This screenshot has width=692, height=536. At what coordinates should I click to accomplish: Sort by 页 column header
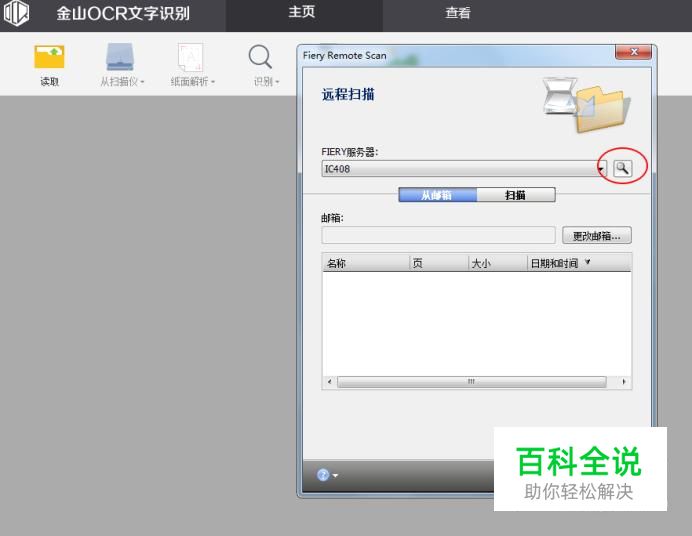click(x=439, y=263)
